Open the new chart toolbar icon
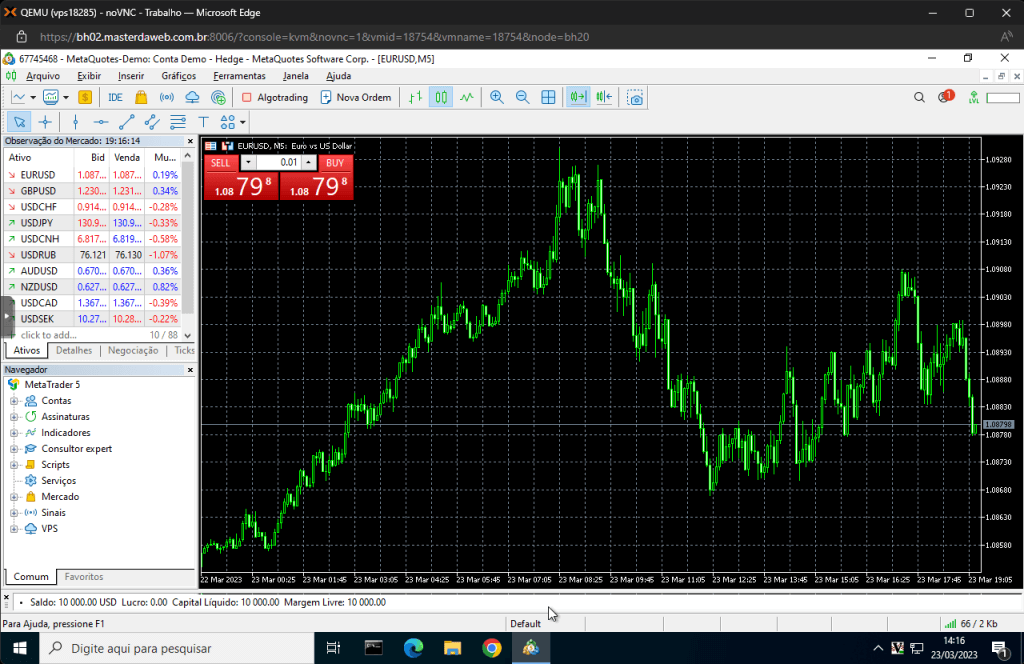Screen dimensions: 1024x664 18,97
